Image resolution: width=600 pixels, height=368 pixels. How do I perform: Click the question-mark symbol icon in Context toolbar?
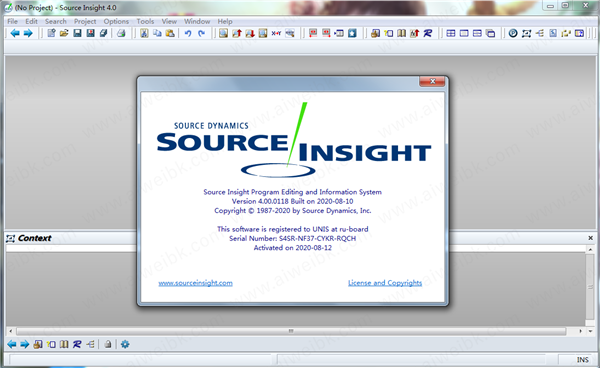click(51, 344)
